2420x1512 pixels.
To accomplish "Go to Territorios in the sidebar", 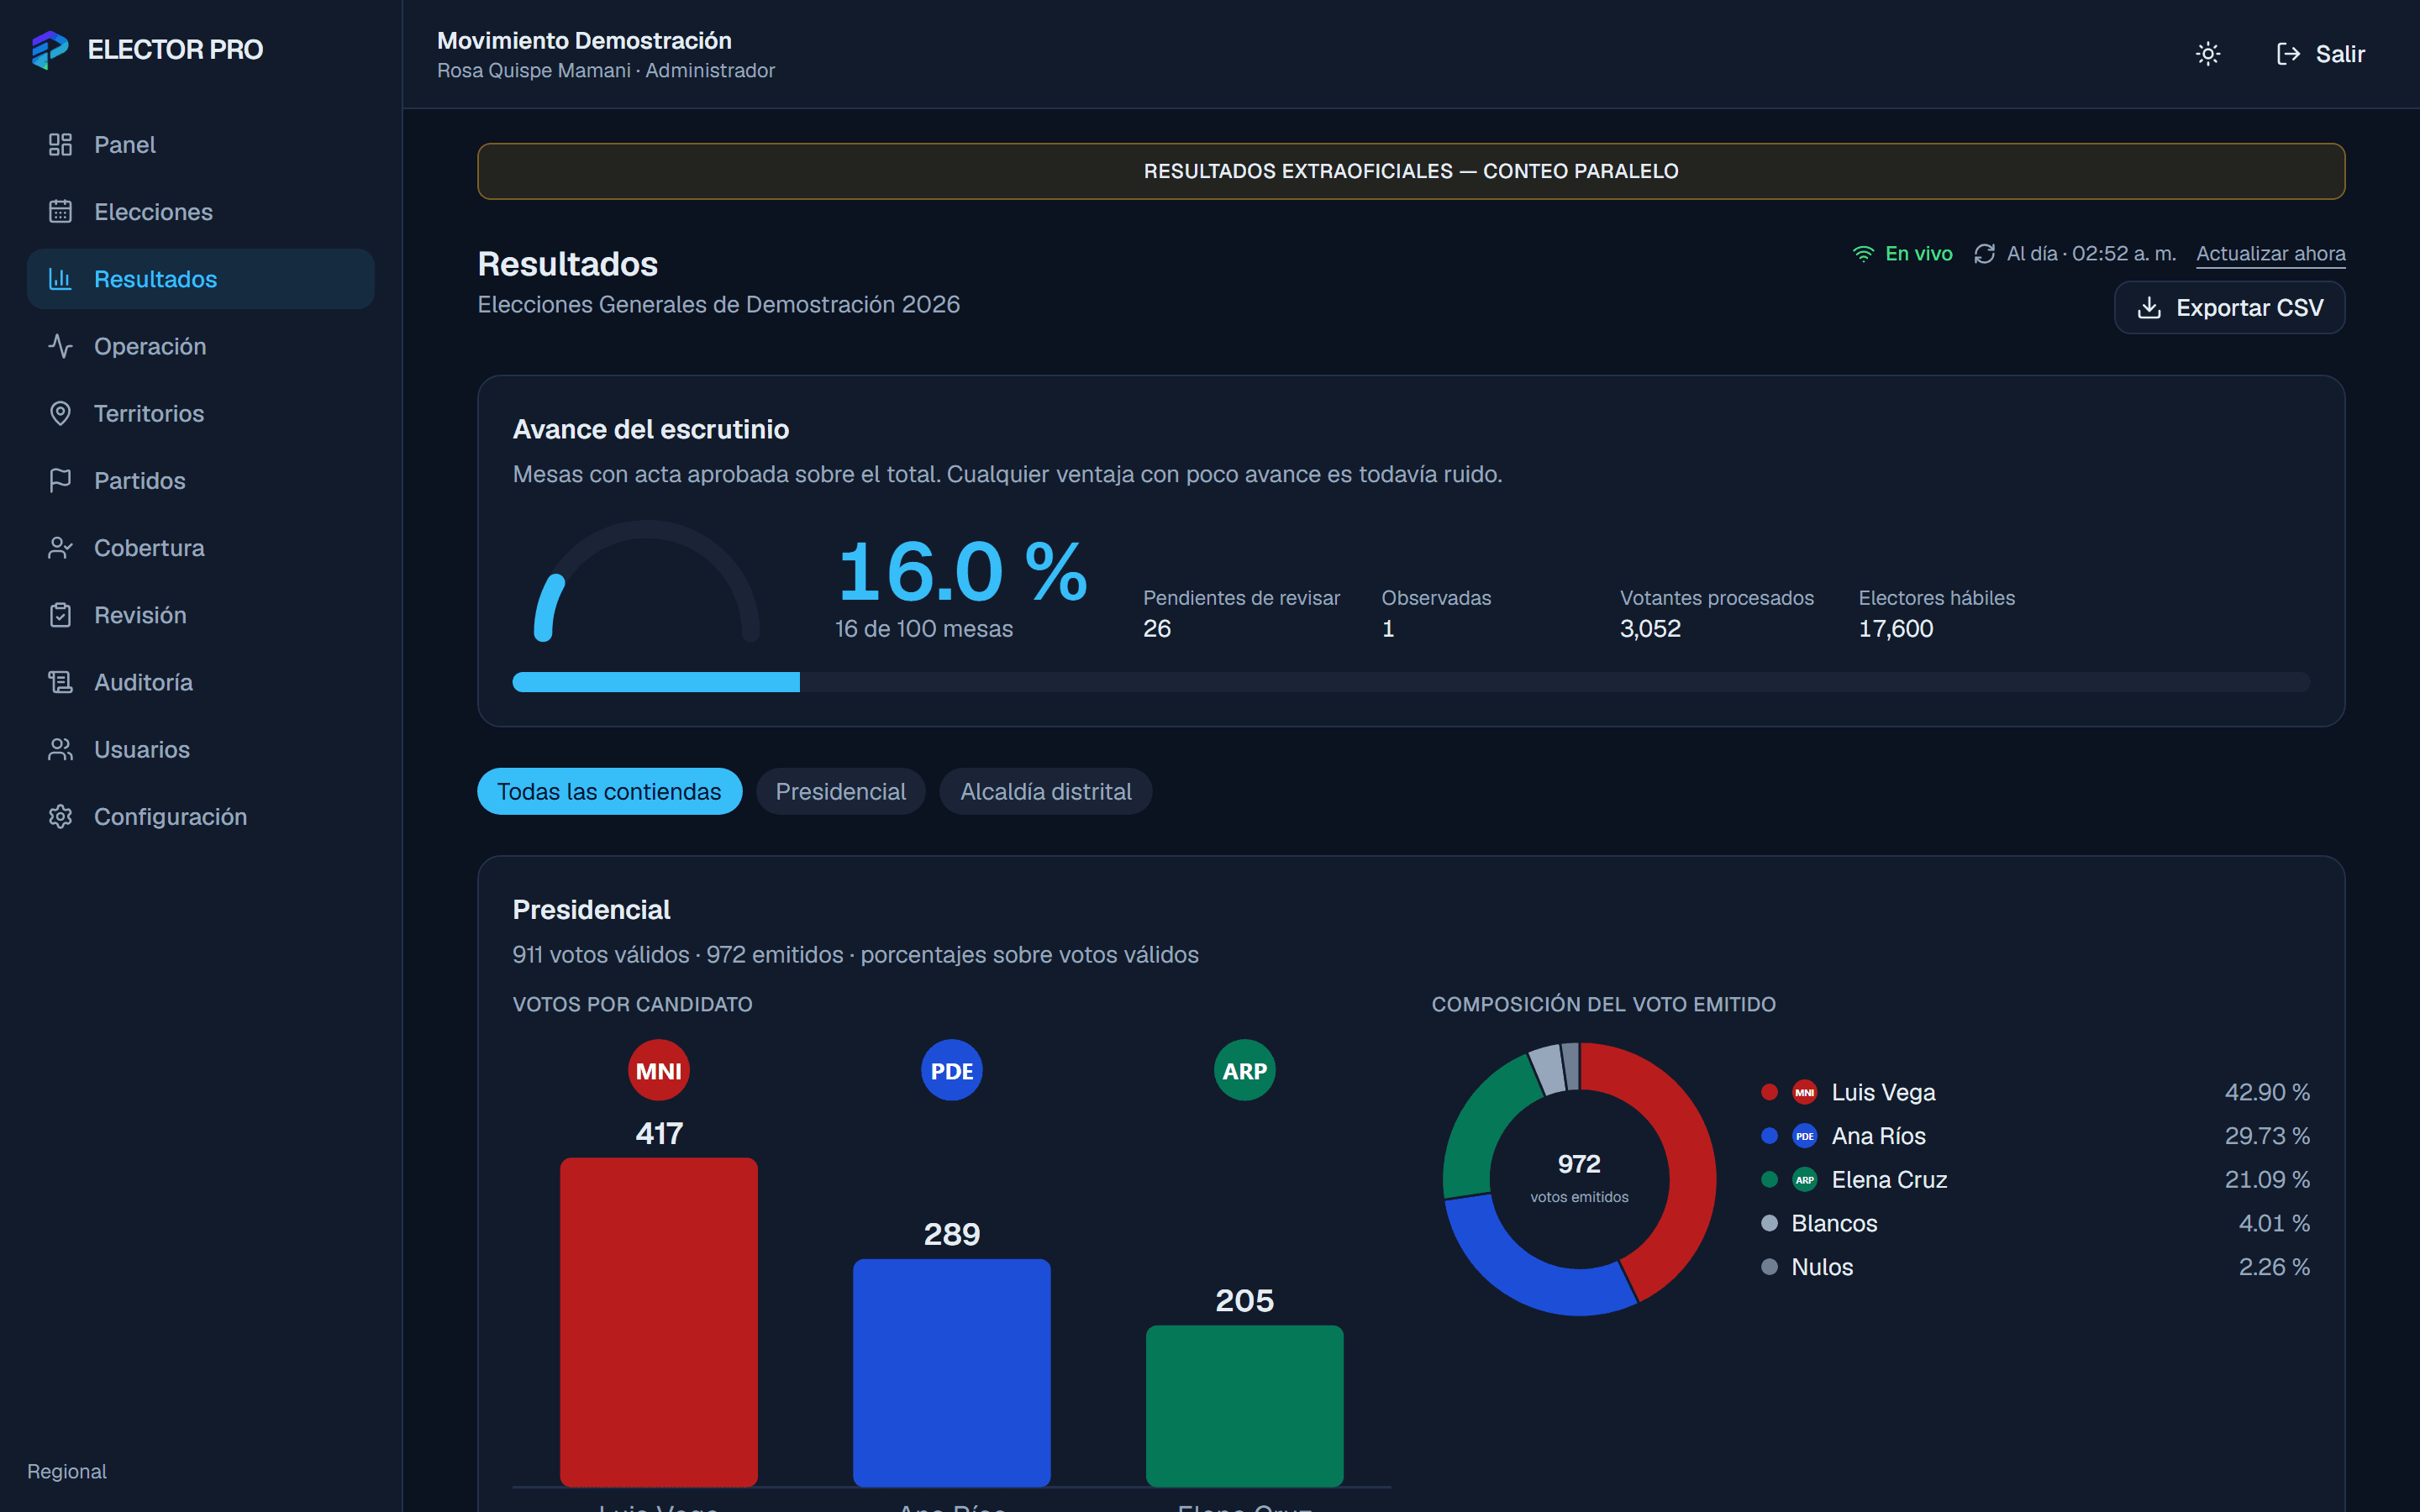I will click(200, 413).
